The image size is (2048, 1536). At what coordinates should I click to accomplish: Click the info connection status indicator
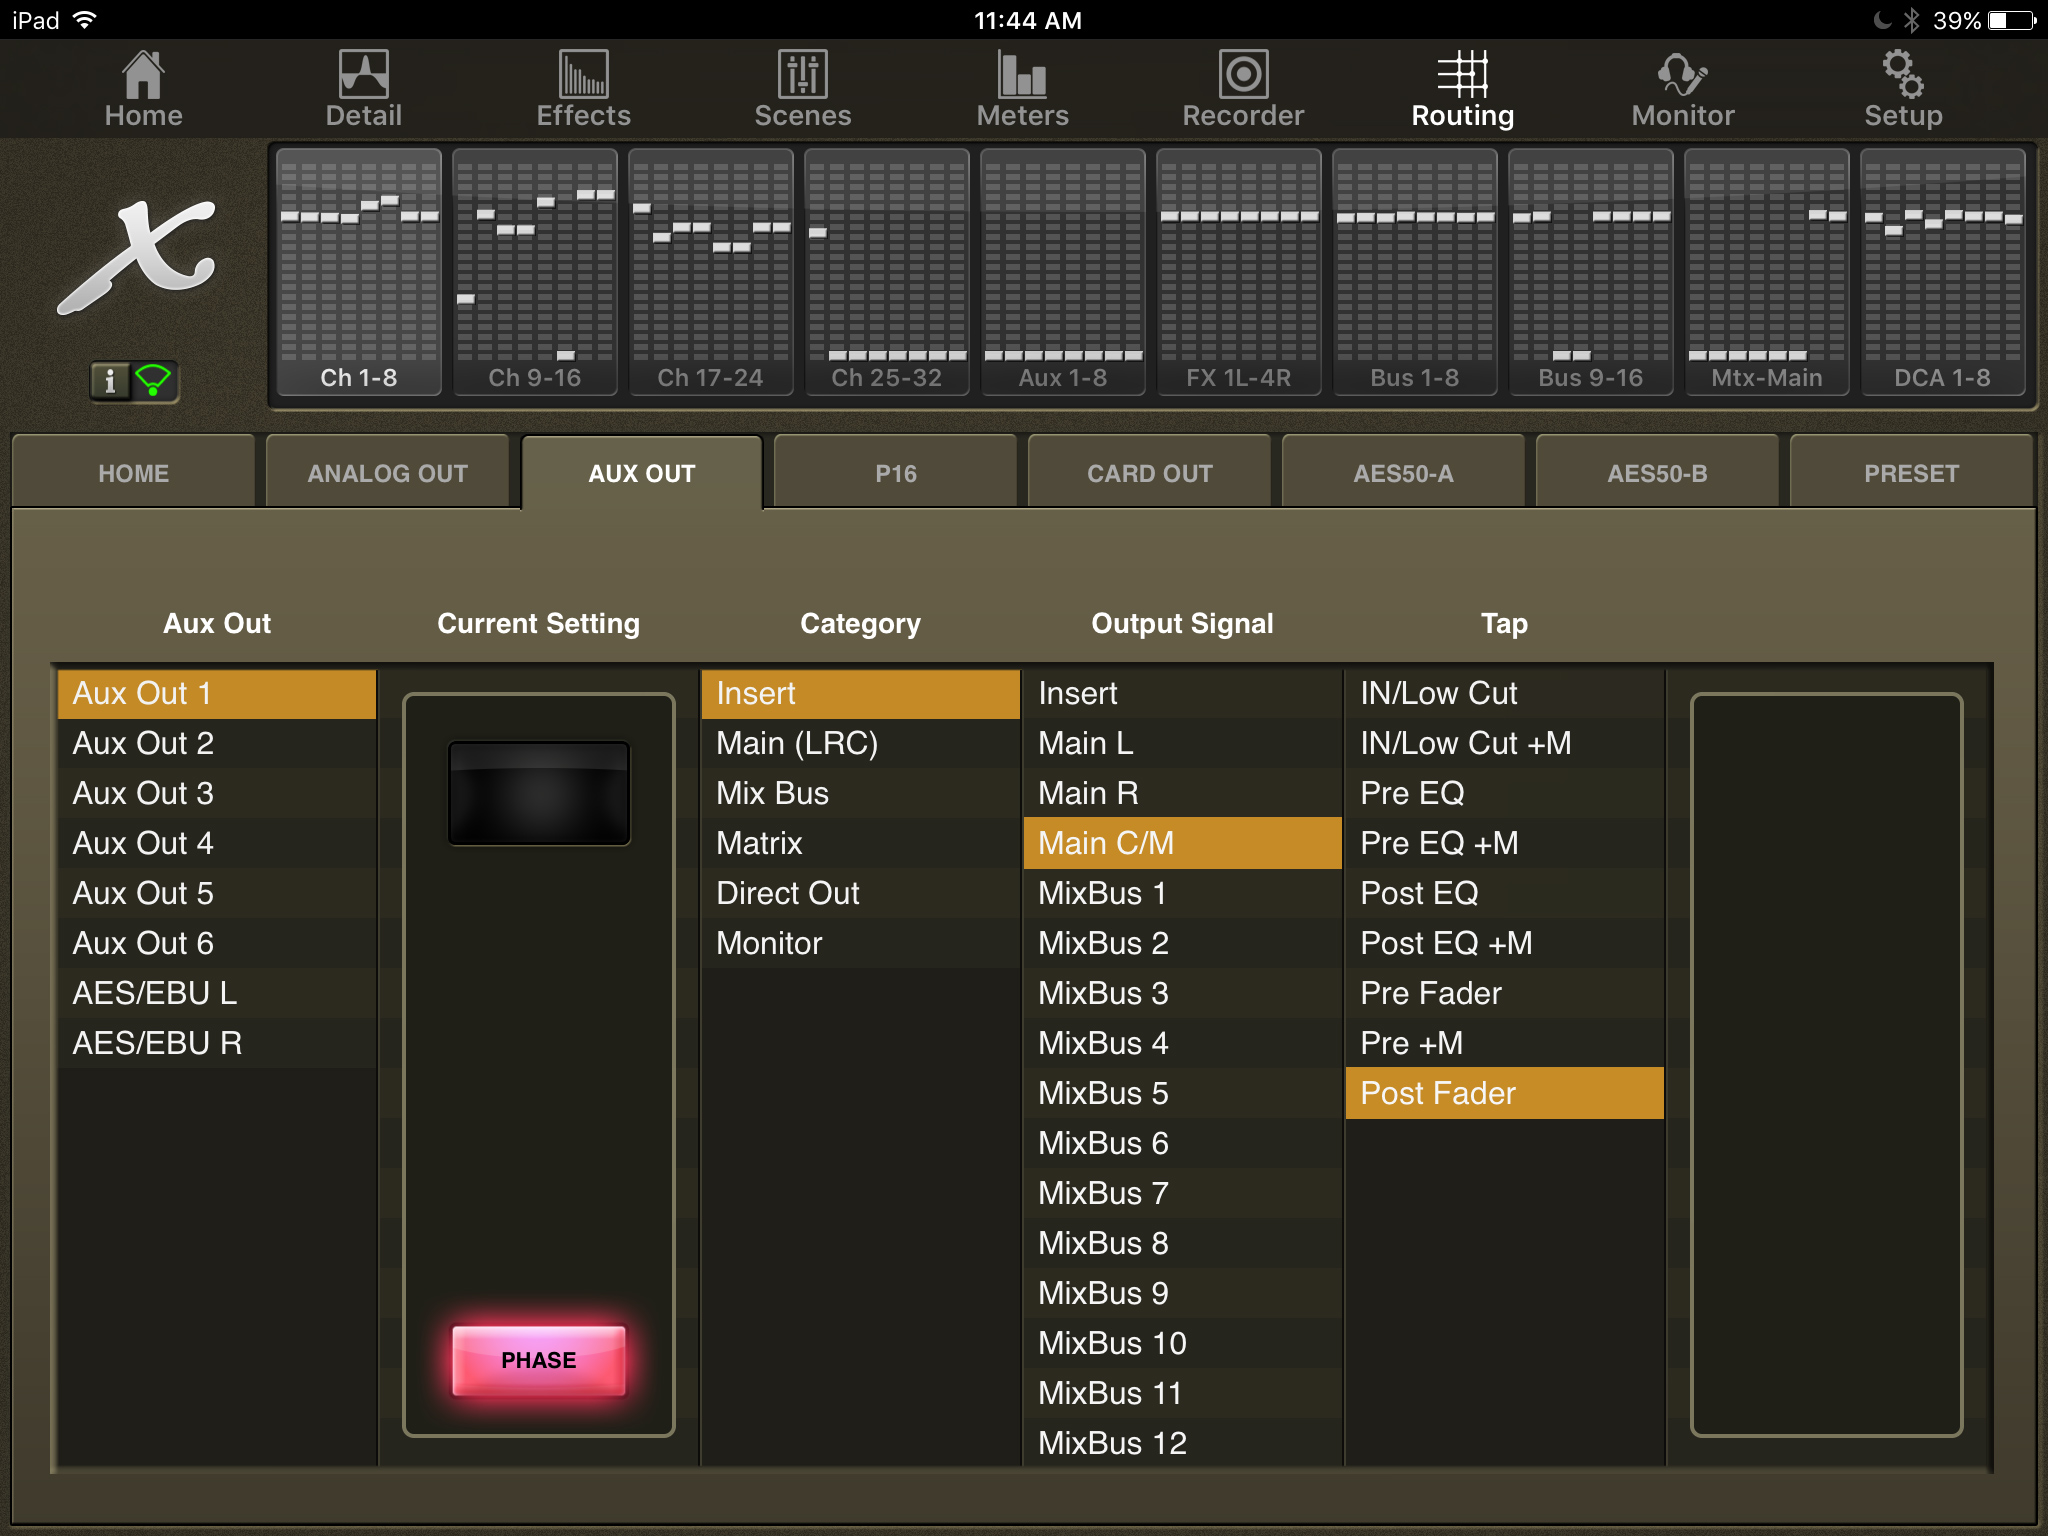tap(134, 381)
